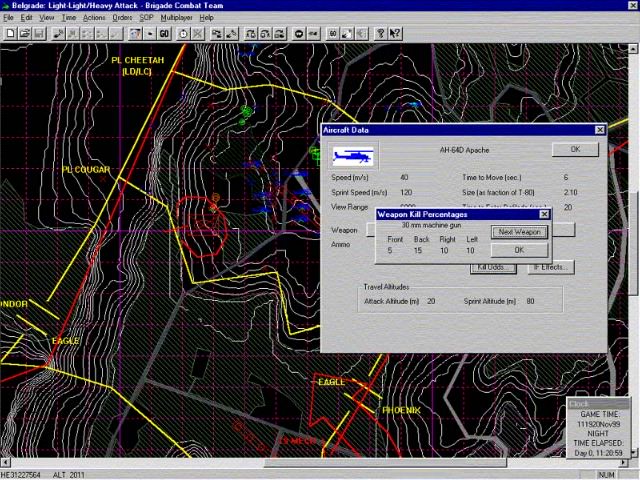640x480 pixels.
Task: Click the question mark Help icon
Action: (381, 33)
